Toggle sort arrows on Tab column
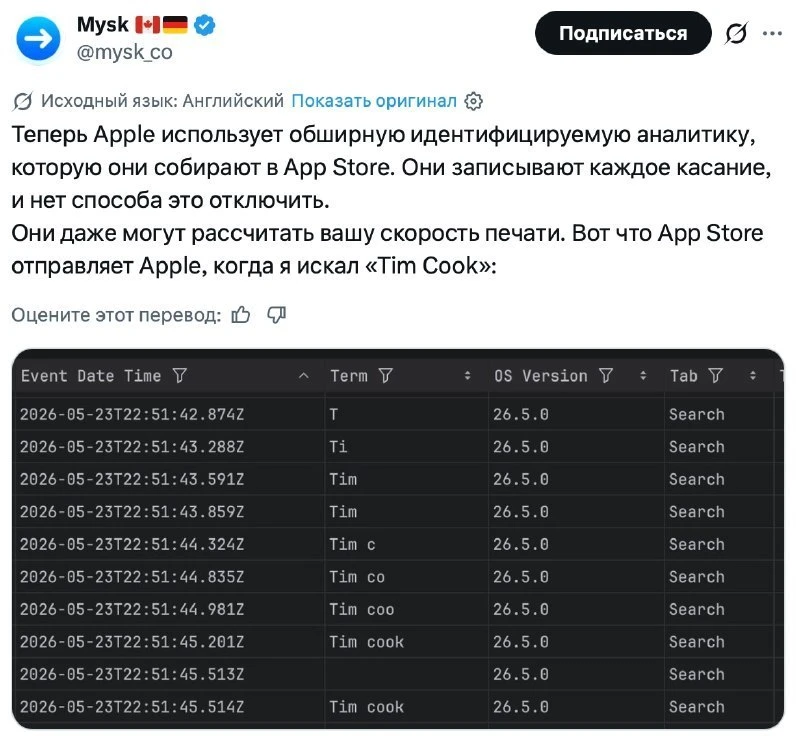 tap(753, 376)
